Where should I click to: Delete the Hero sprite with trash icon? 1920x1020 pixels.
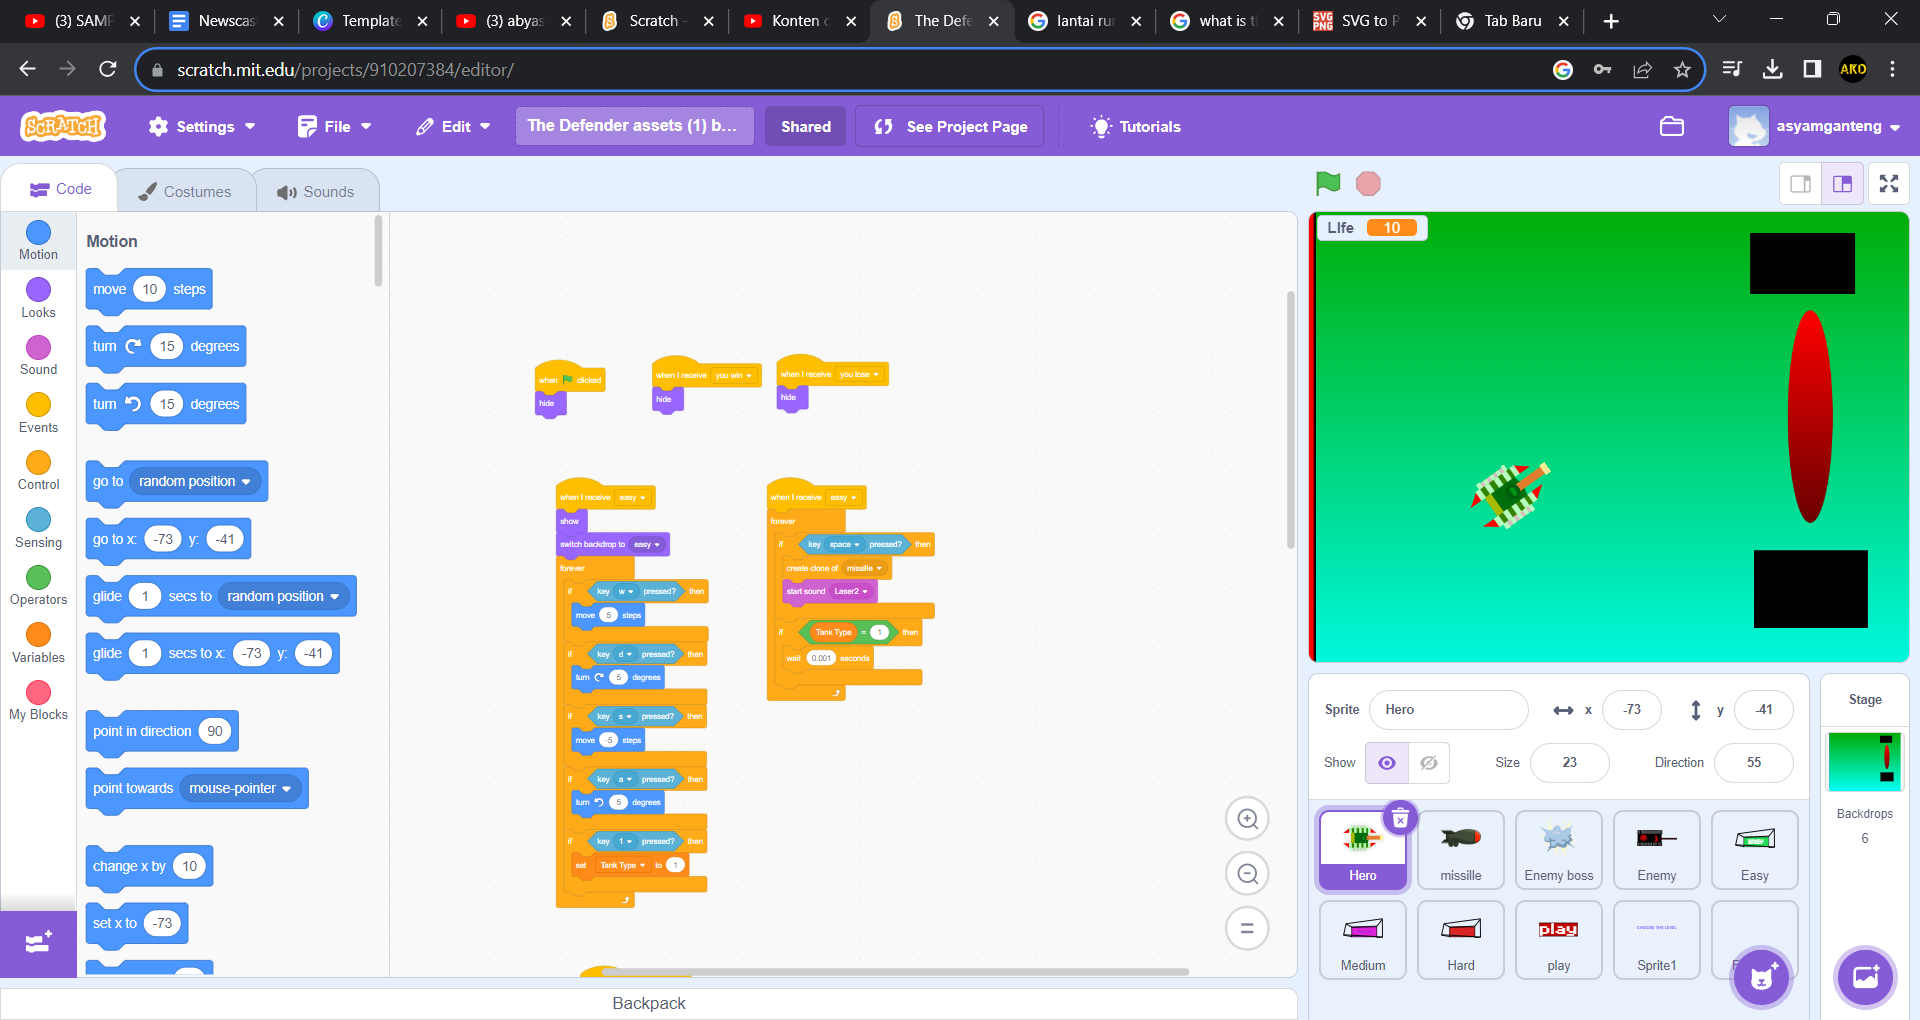tap(1400, 819)
